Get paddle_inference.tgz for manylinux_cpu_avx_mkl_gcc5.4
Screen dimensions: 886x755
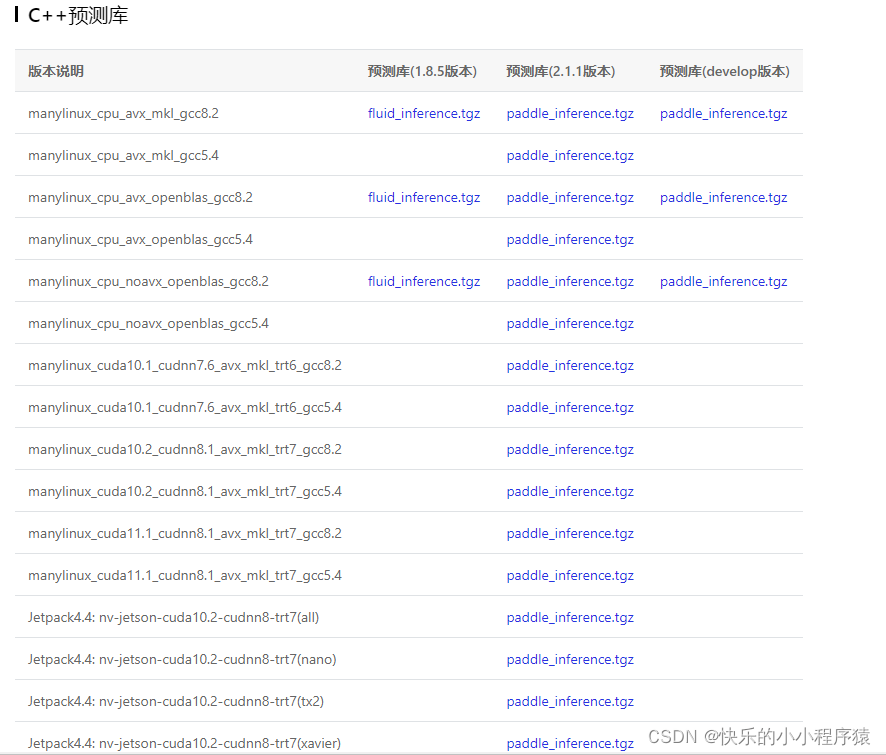pyautogui.click(x=569, y=155)
